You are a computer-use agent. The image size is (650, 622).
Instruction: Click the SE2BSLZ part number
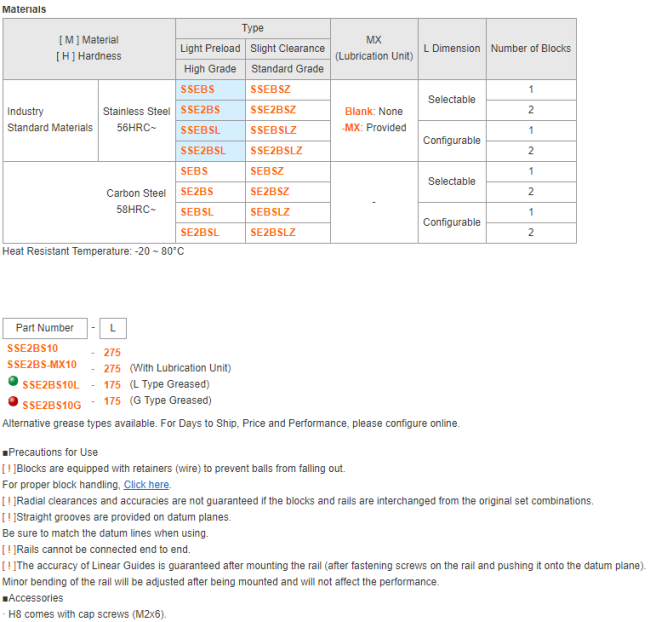(x=273, y=232)
